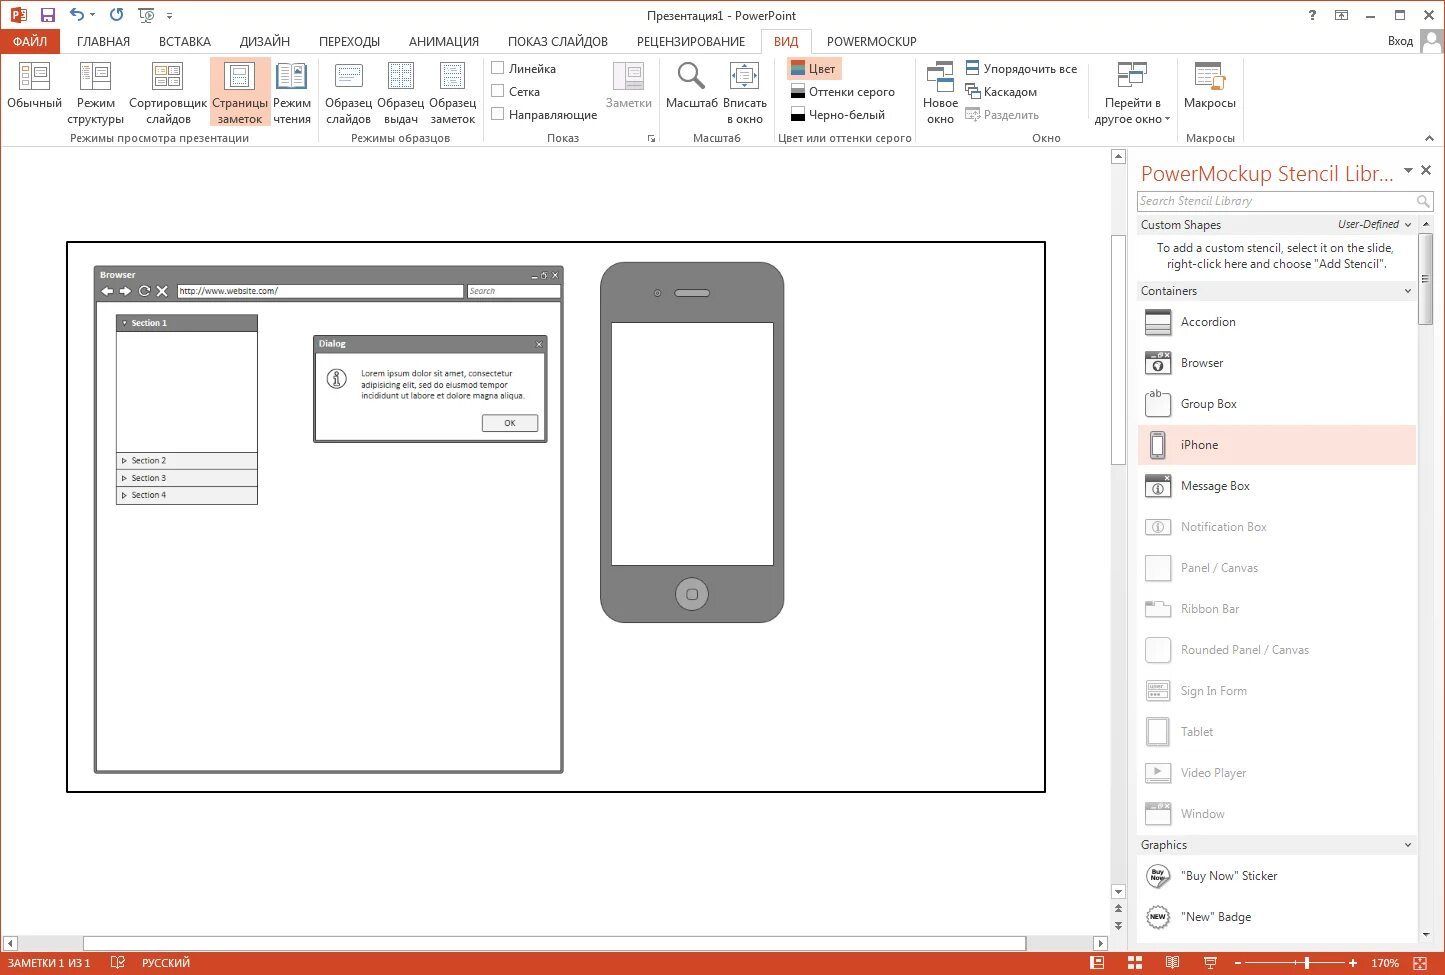Select the Accordion stencil
The image size is (1445, 975).
1277,322
